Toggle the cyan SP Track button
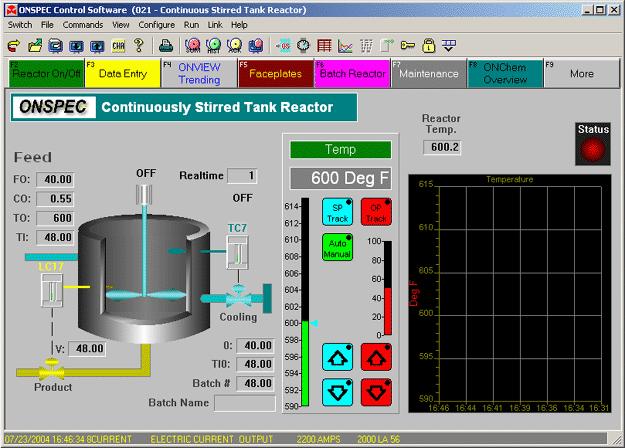 [337, 212]
